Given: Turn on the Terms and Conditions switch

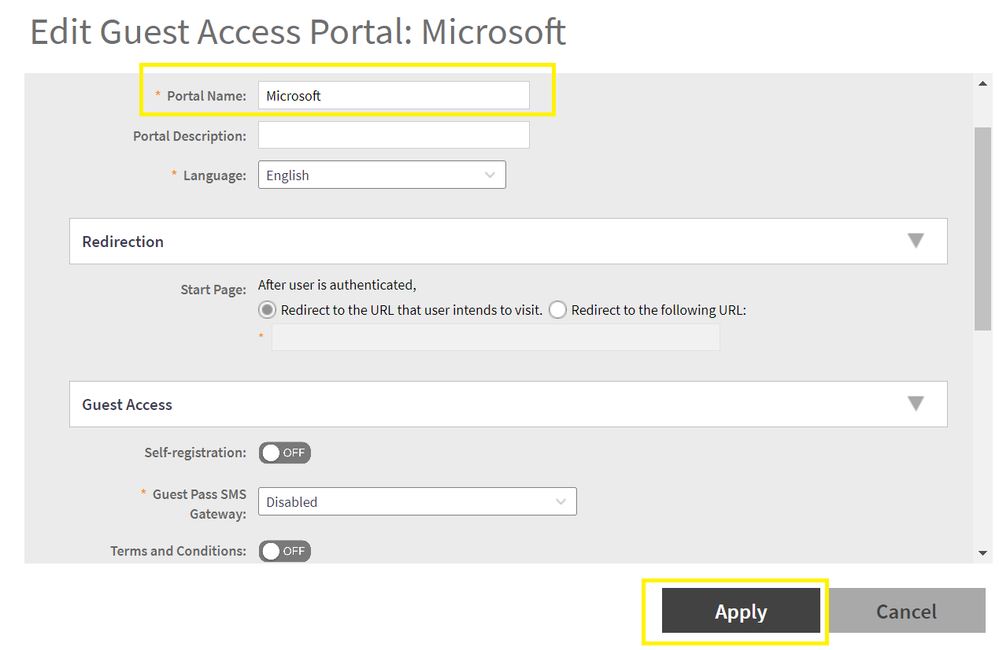Looking at the screenshot, I should coord(285,551).
